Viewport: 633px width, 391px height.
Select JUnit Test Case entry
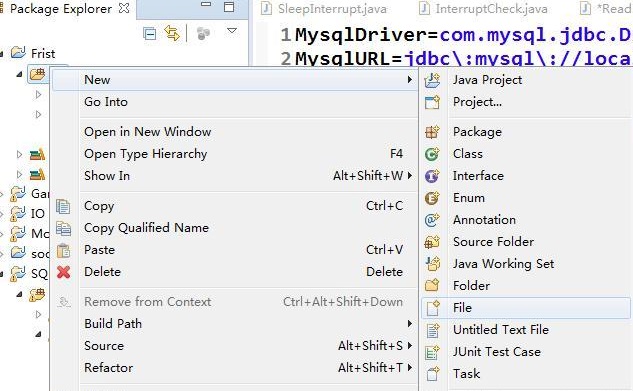tap(526, 352)
